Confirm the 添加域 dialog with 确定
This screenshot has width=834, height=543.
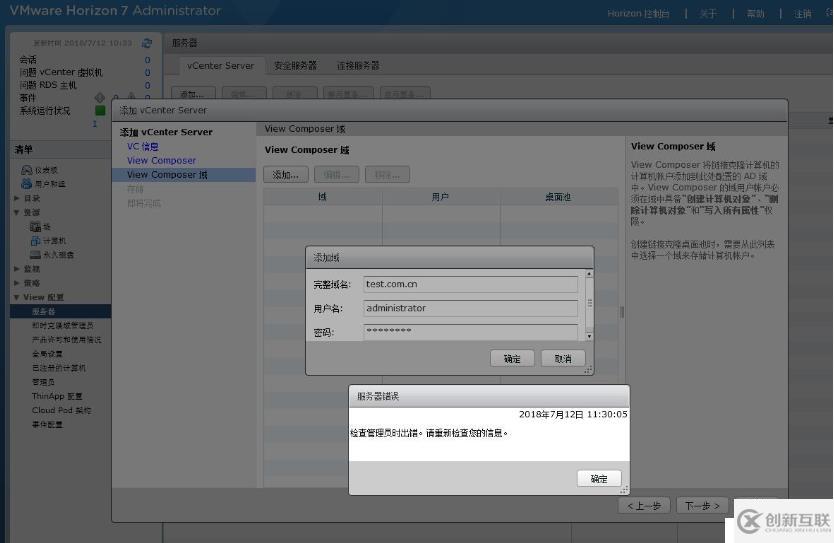tap(512, 358)
